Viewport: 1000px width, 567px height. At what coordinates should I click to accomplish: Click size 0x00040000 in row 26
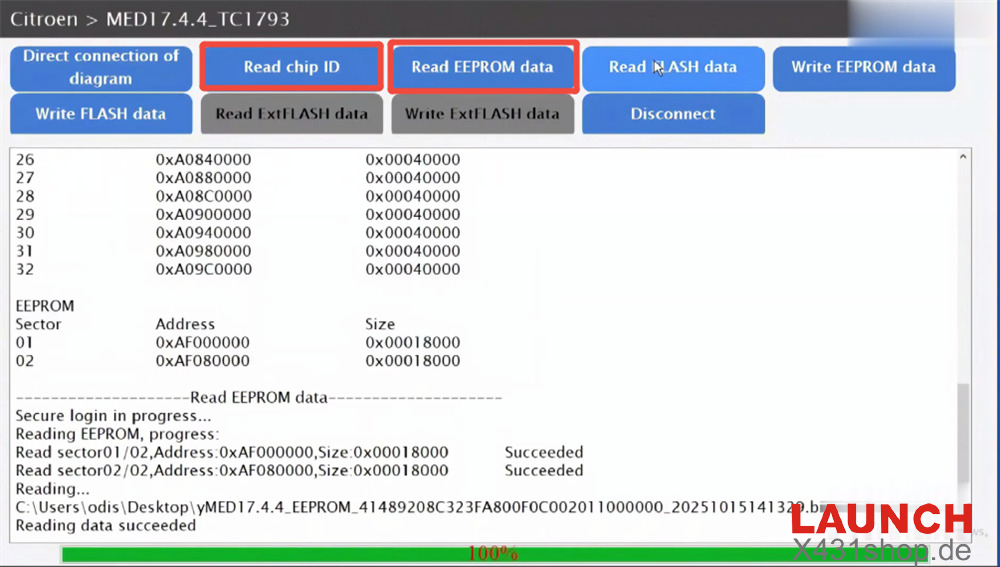click(413, 159)
